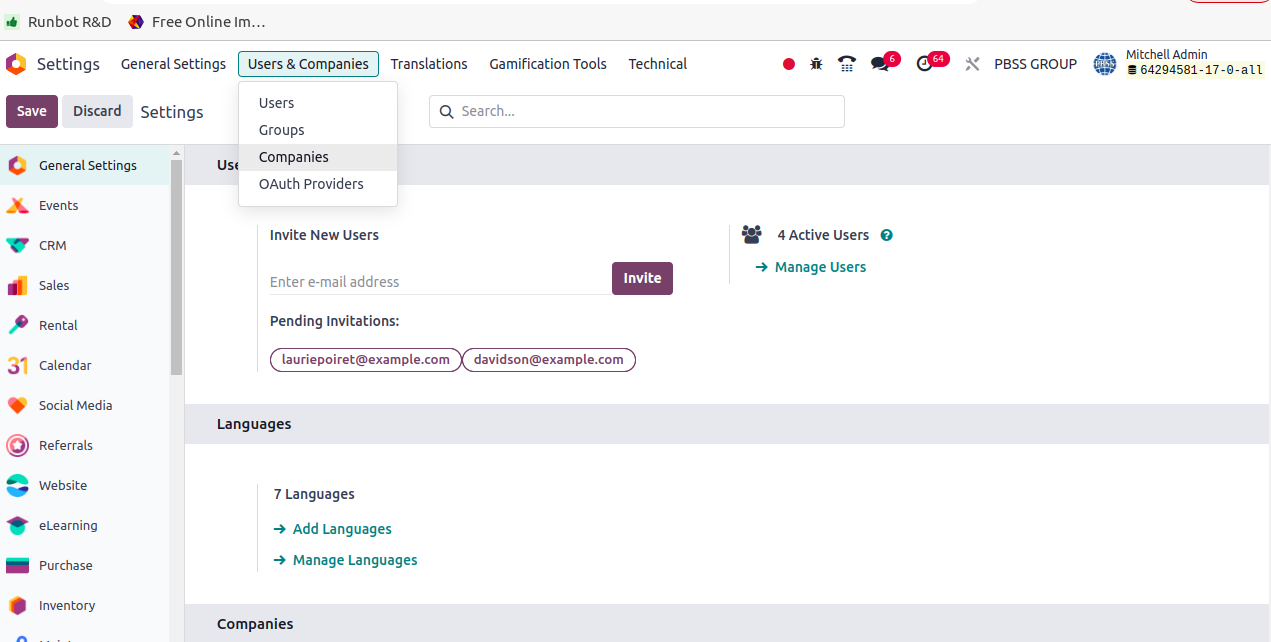Select Groups from the dropdown
1271x642 pixels.
[318, 130]
